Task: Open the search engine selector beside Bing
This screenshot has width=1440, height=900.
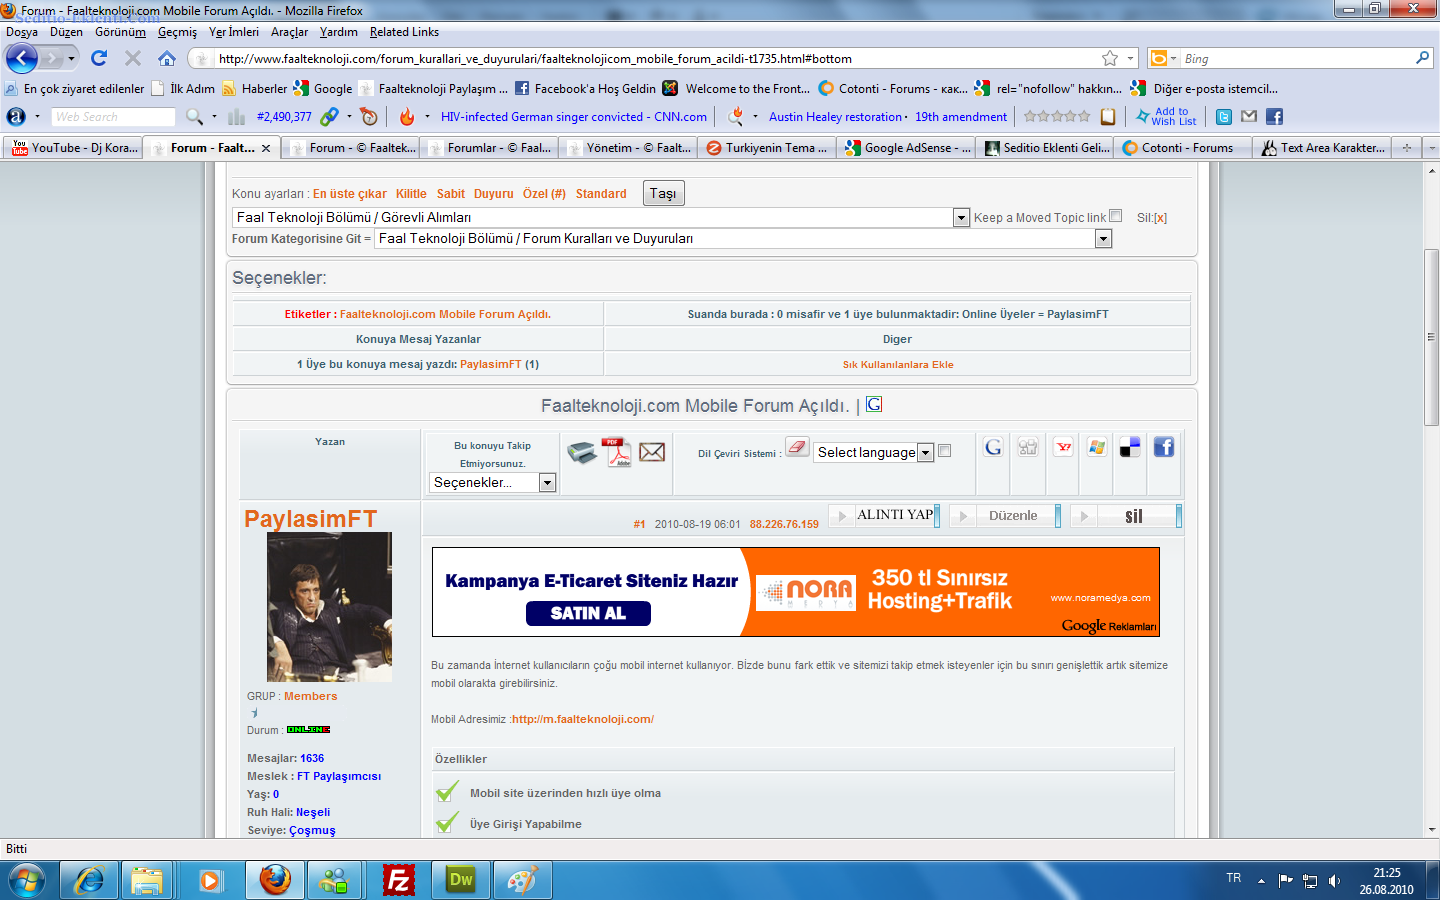Action: coord(1162,59)
